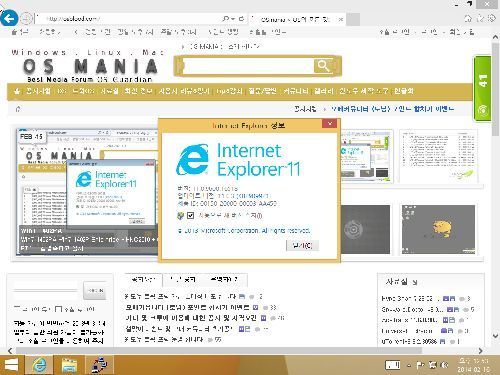Viewport: 500px width, 375px height.
Task: Open the 자료실 navigation menu item
Action: tap(109, 91)
